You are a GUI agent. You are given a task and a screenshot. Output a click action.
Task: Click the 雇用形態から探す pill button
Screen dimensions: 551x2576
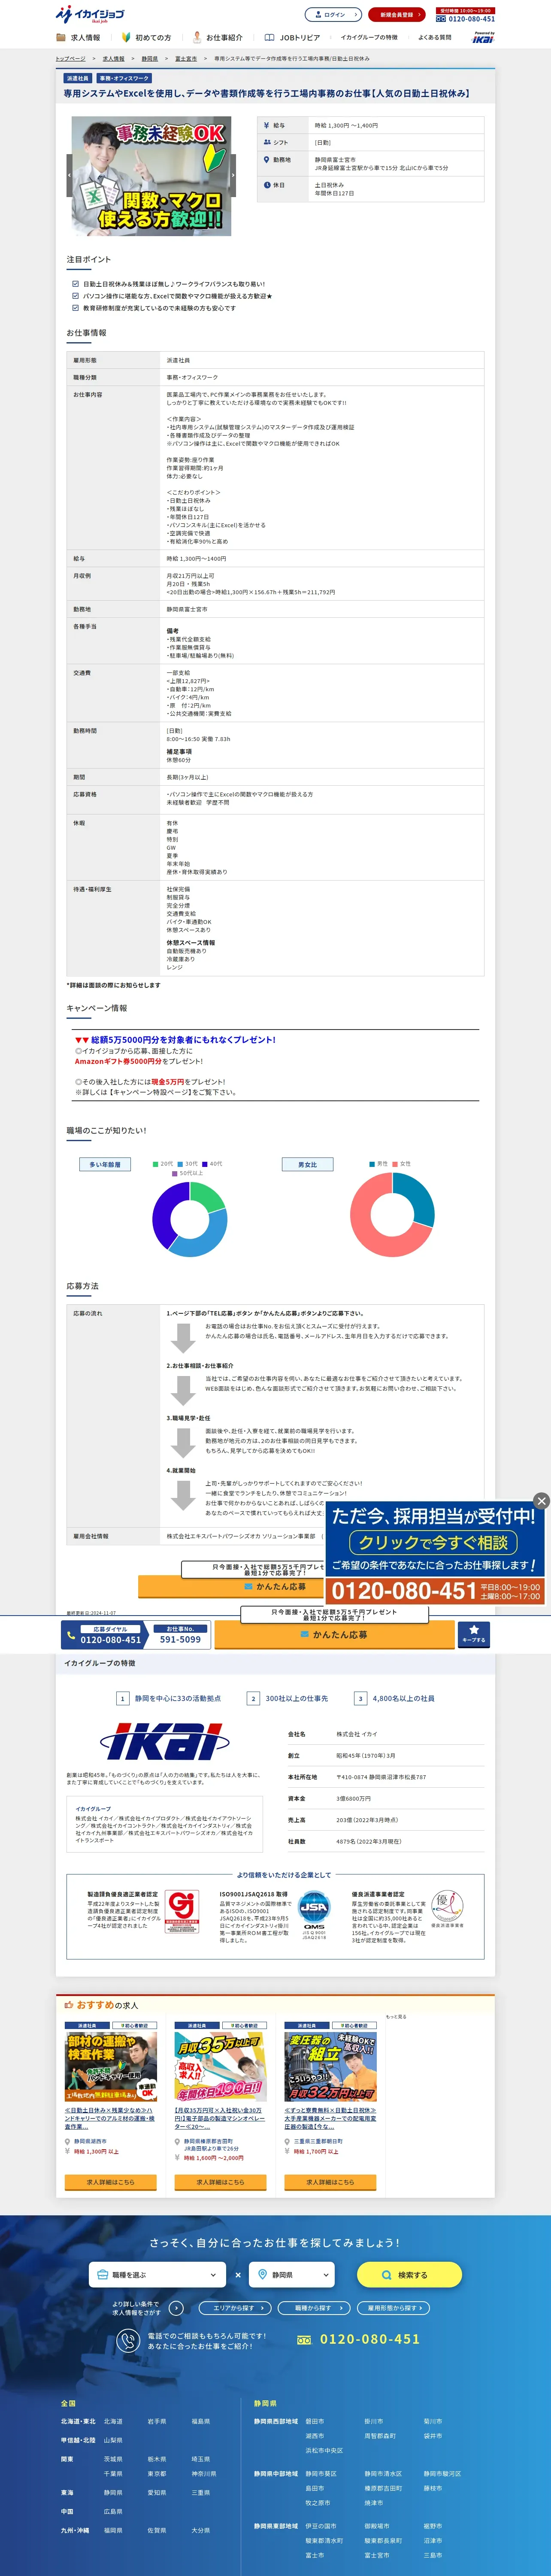pos(394,2308)
